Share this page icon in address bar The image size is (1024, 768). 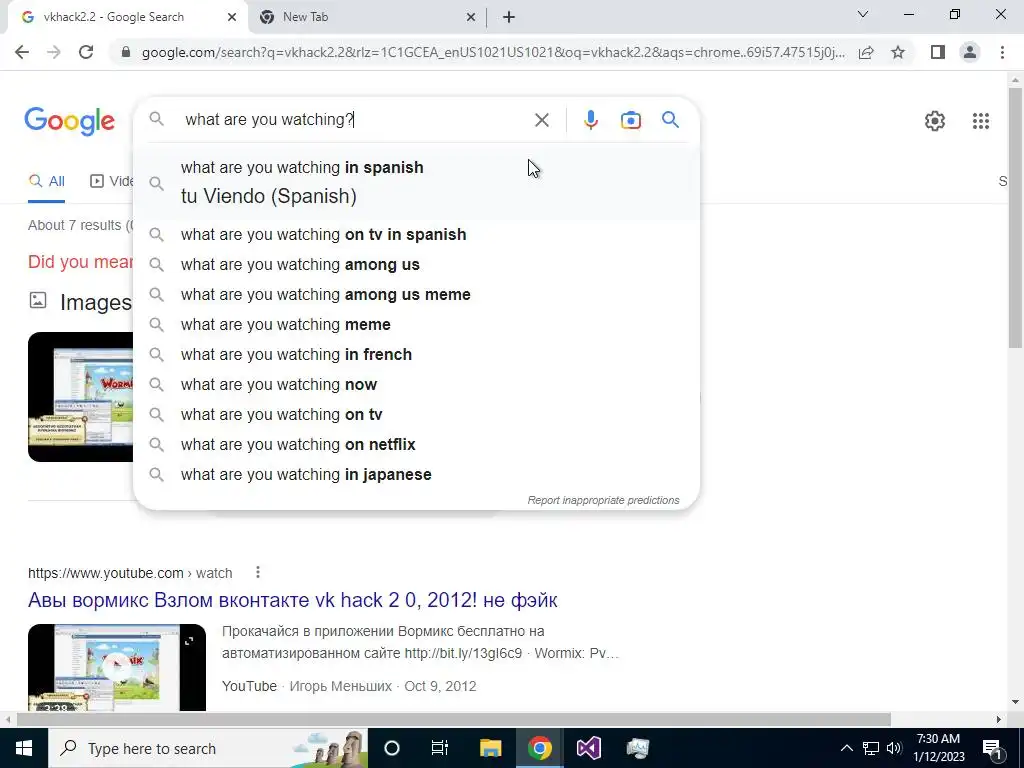(866, 52)
